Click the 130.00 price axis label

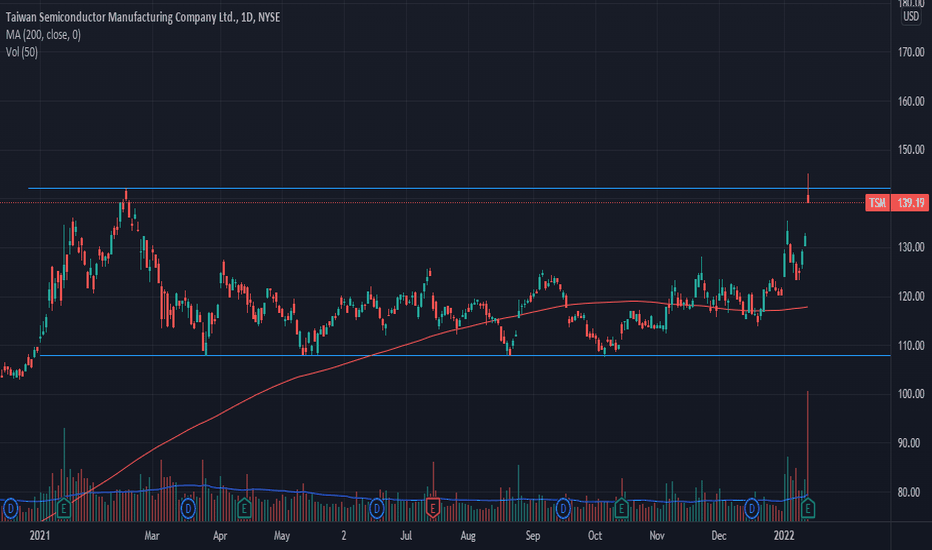coord(911,247)
